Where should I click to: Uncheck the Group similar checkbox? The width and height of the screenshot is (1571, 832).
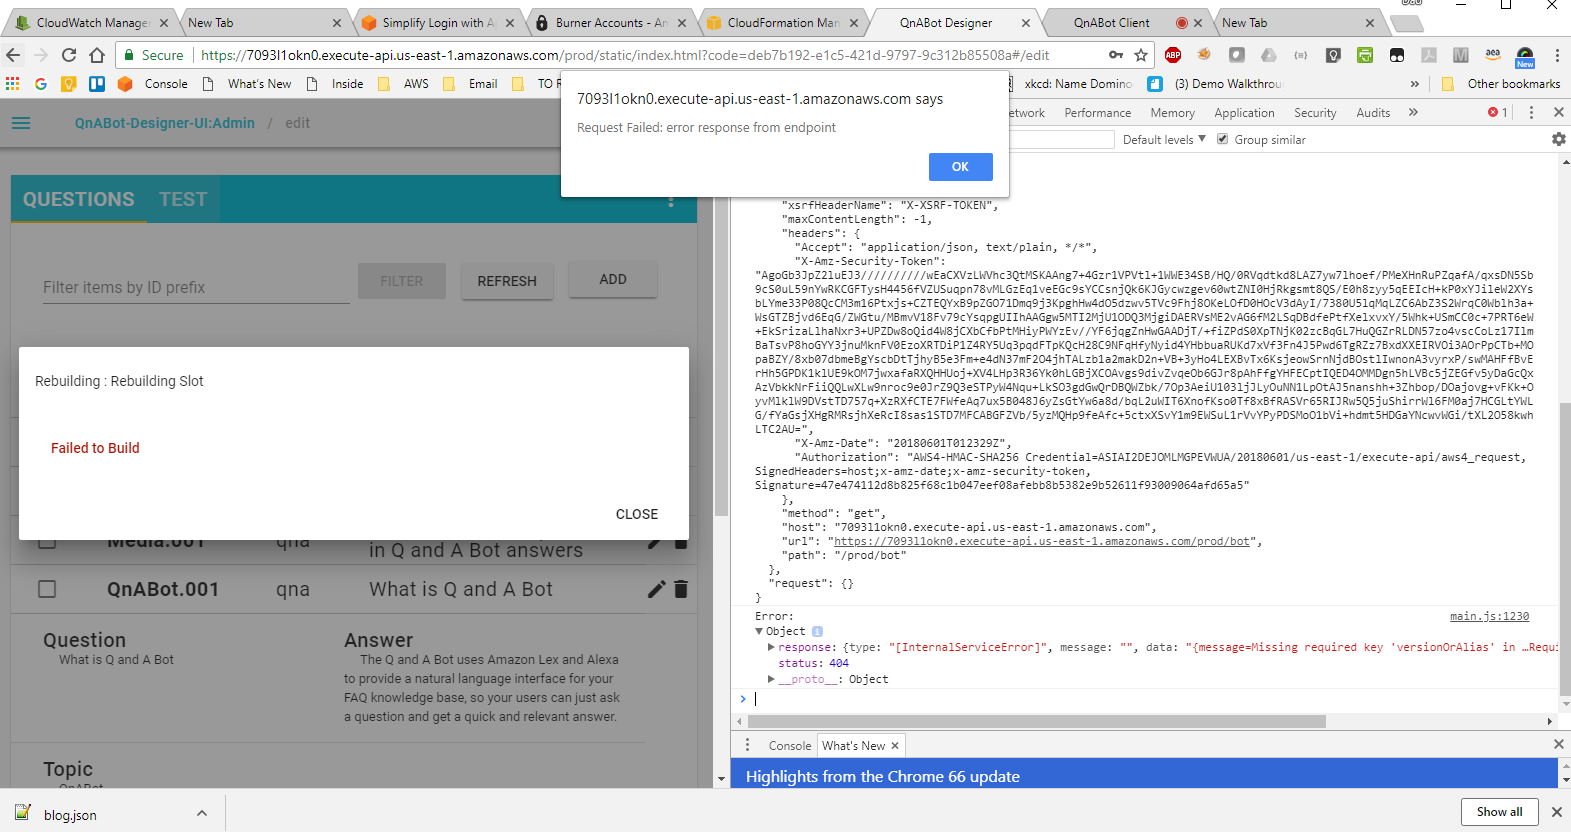[x=1222, y=139]
